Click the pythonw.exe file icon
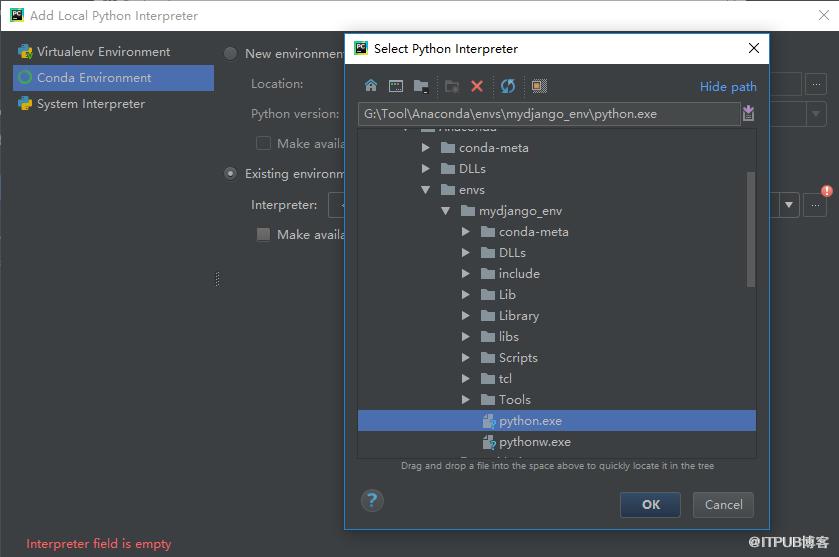 [489, 442]
